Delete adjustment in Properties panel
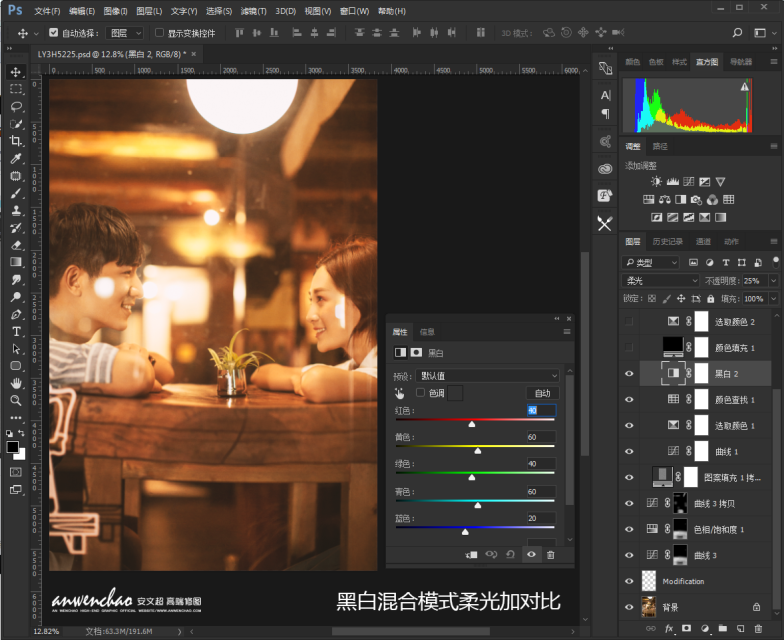784x640 pixels. [550, 554]
